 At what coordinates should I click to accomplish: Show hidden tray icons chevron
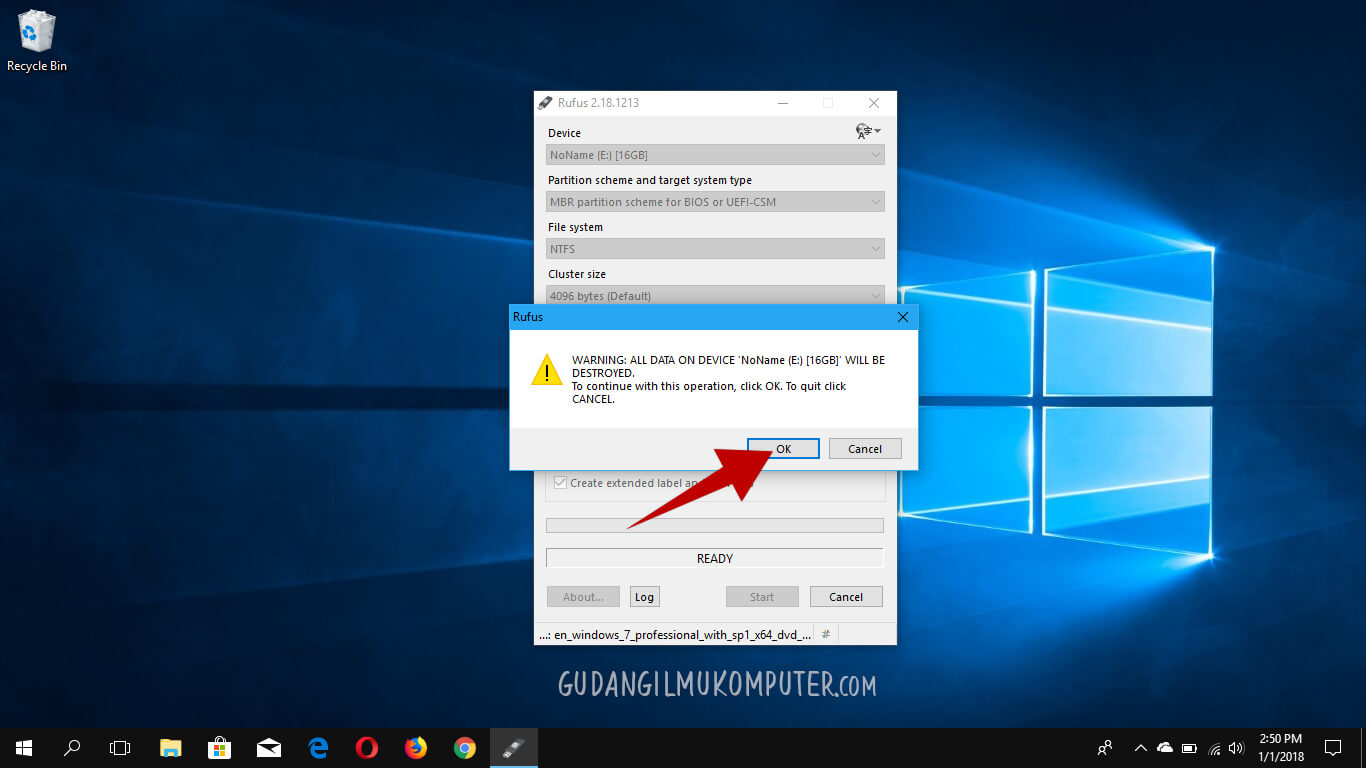click(1140, 747)
